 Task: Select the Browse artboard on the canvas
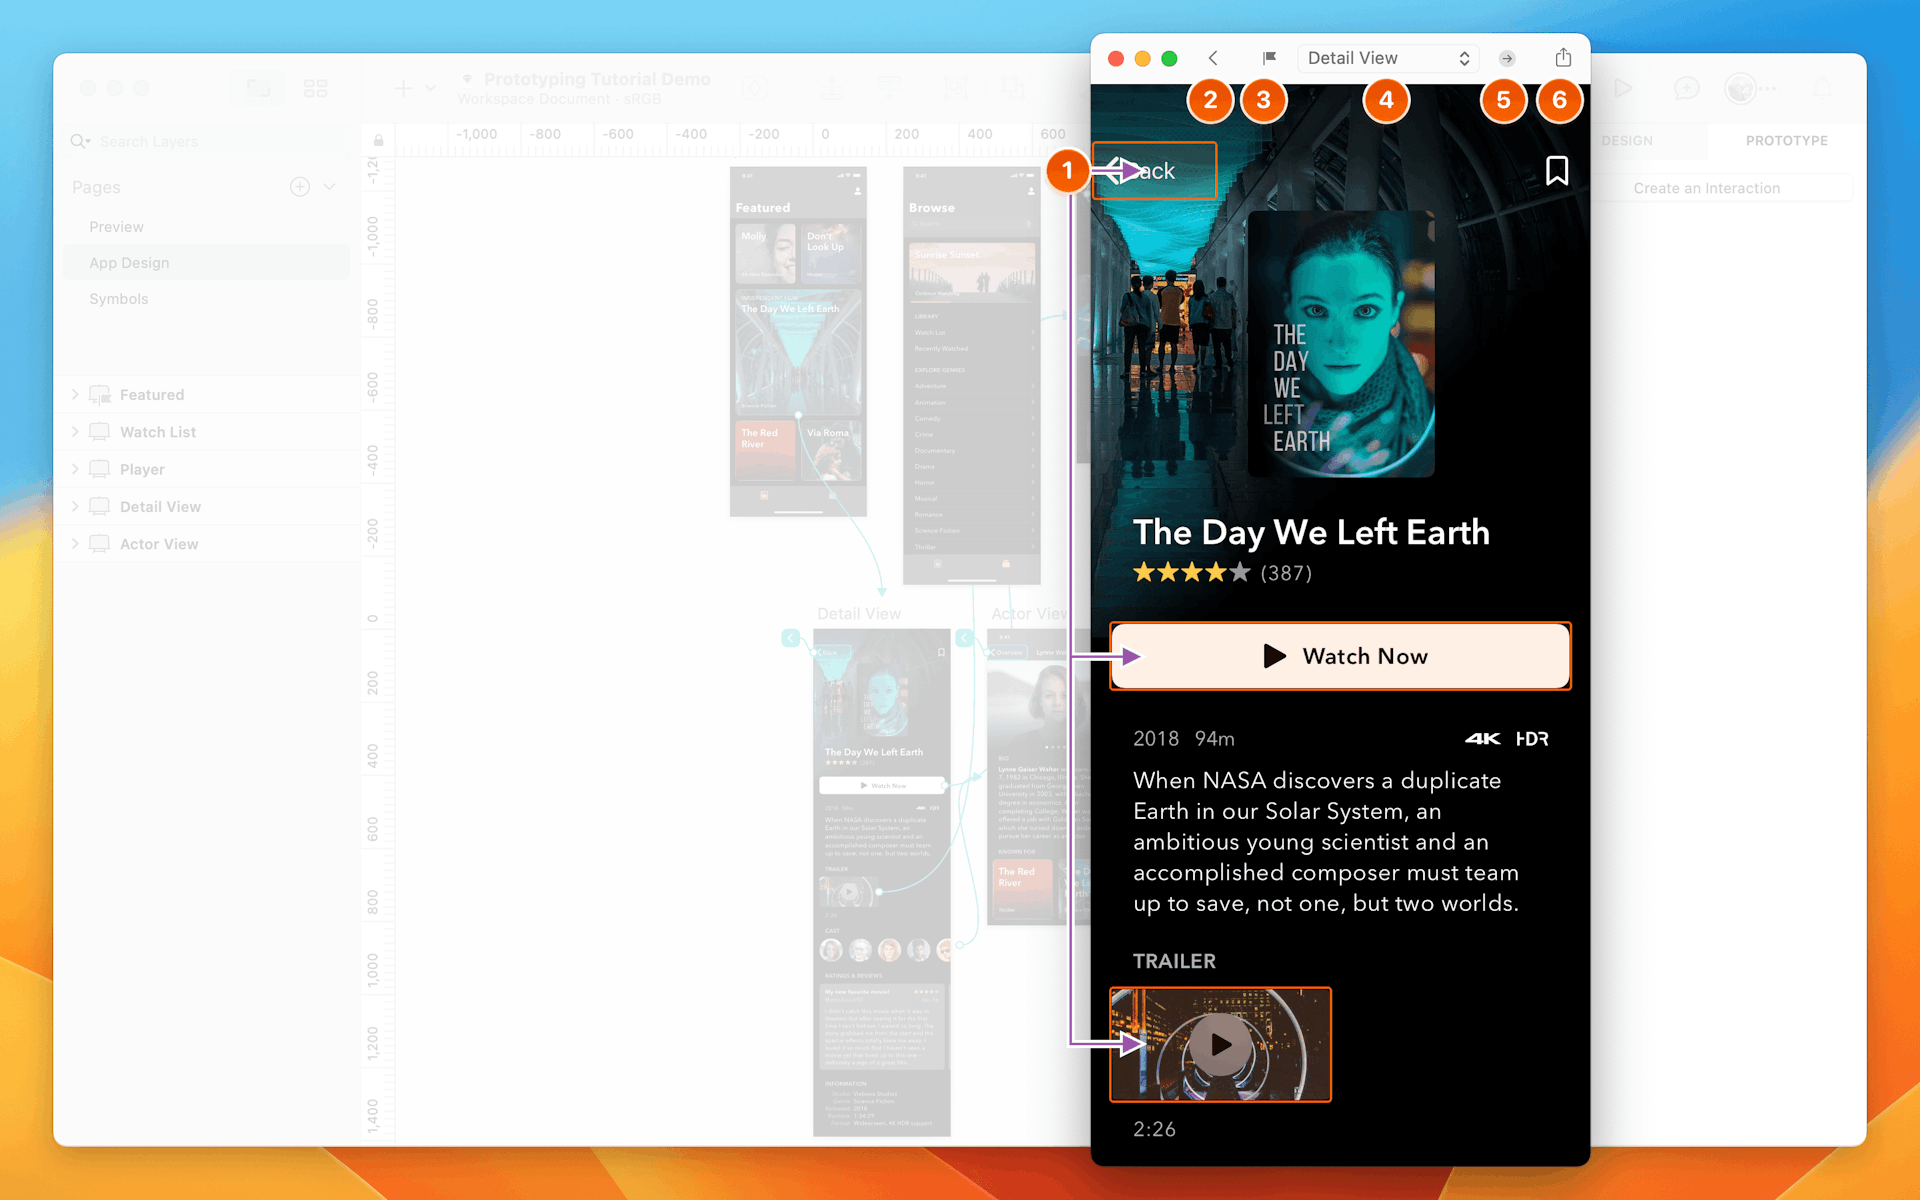coord(971,376)
